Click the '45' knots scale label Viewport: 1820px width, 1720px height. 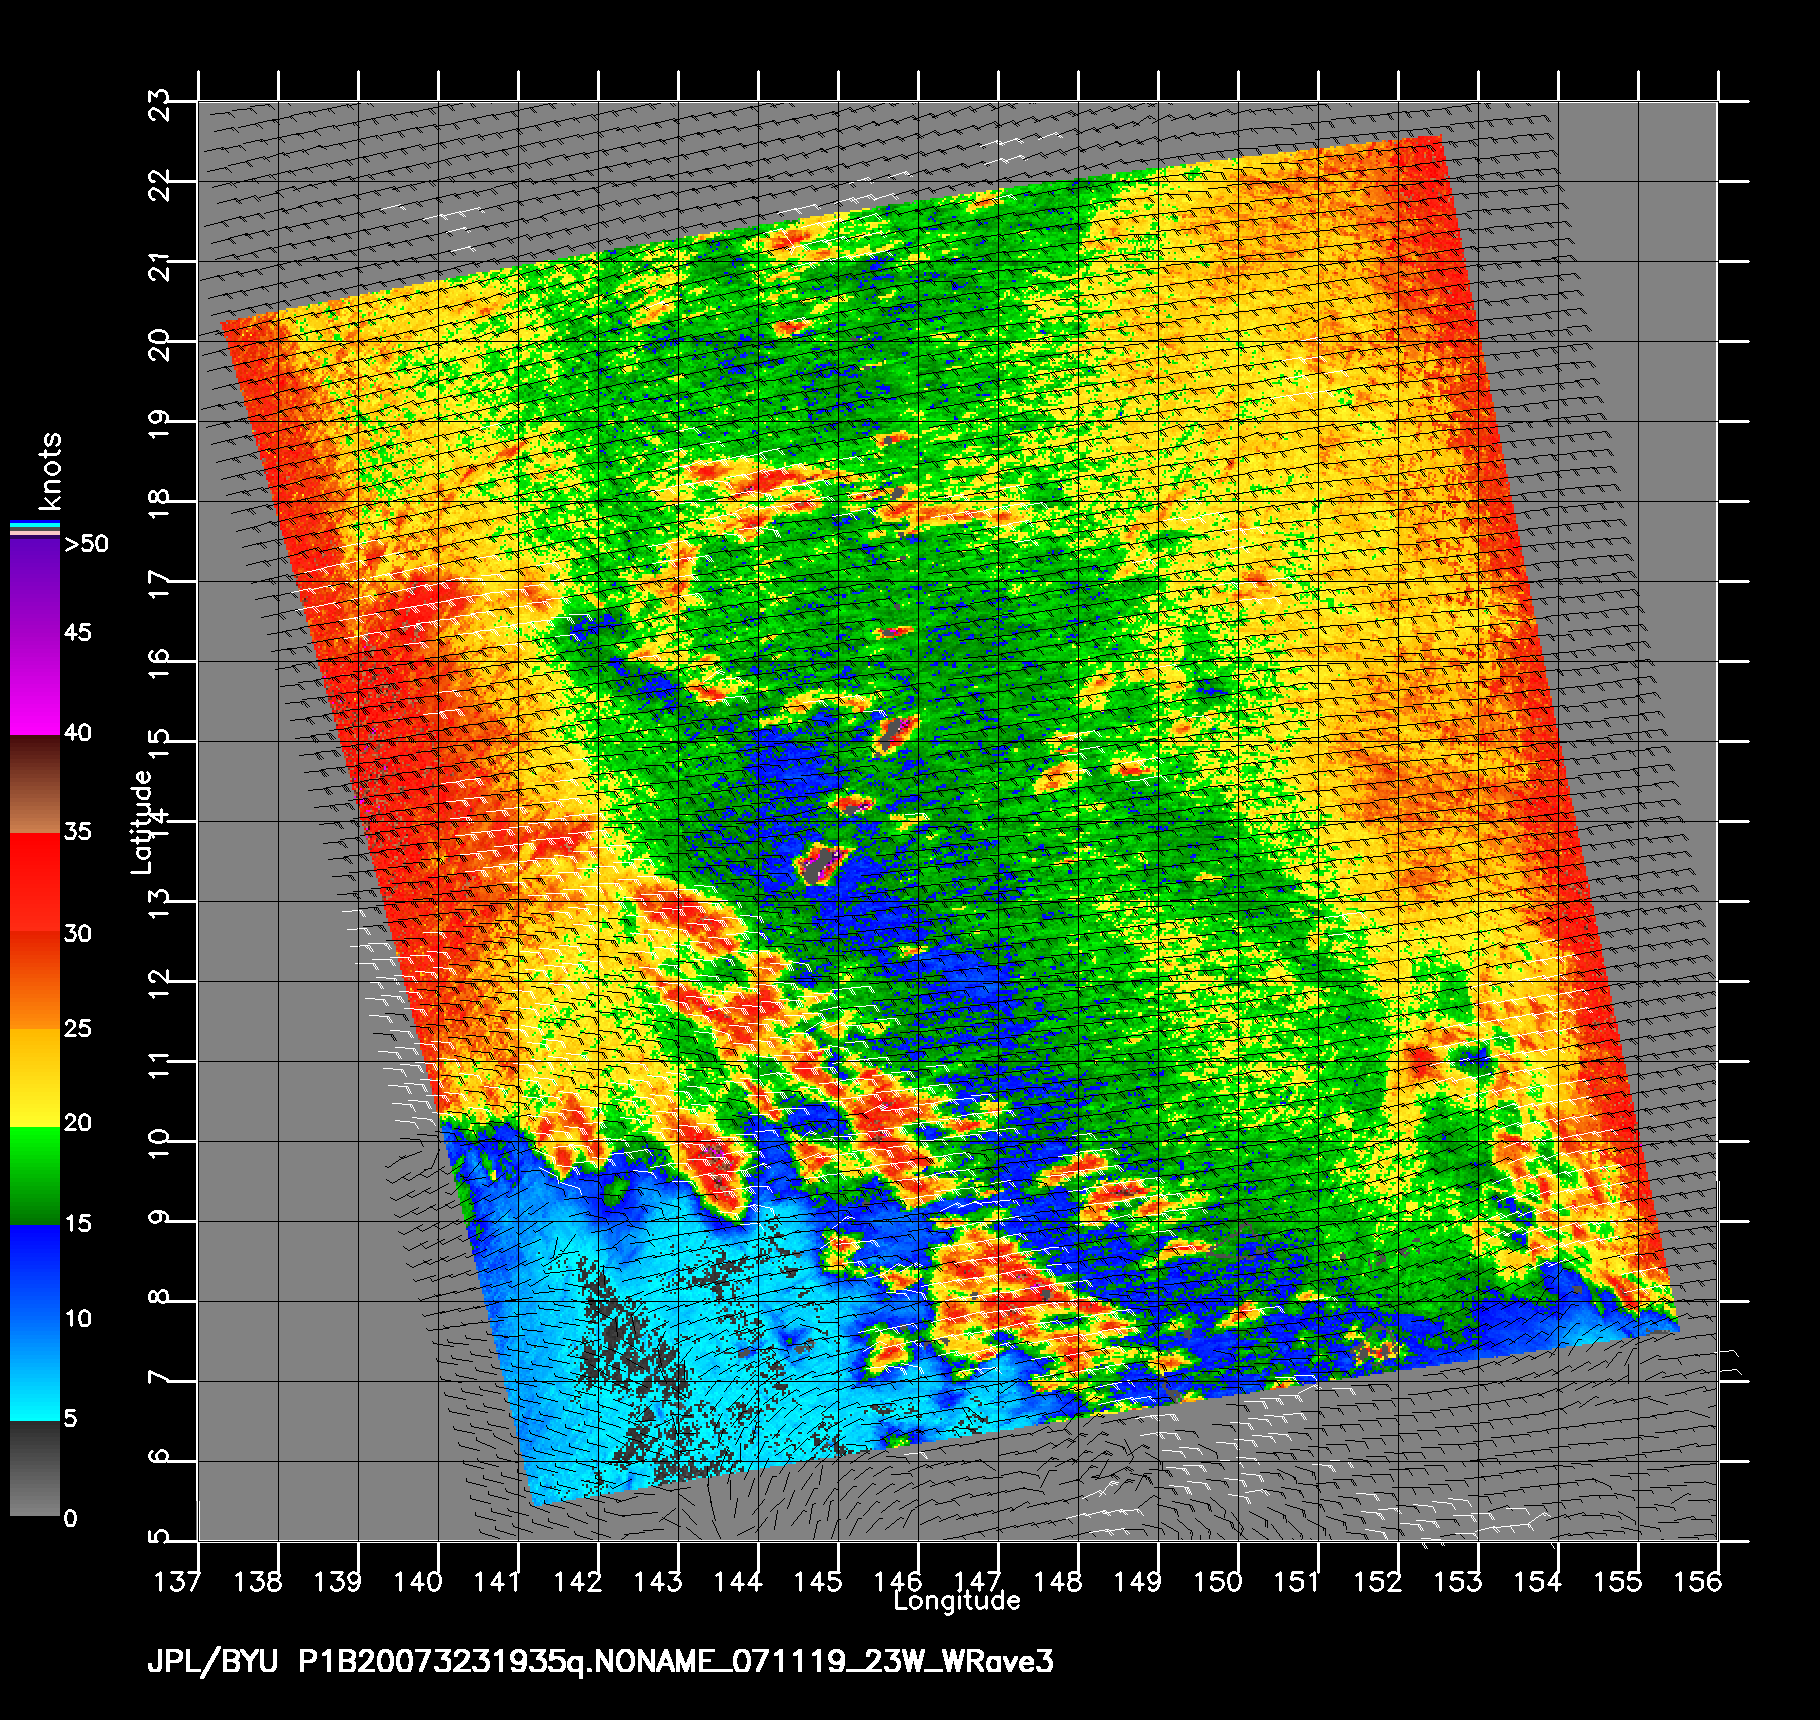(77, 632)
